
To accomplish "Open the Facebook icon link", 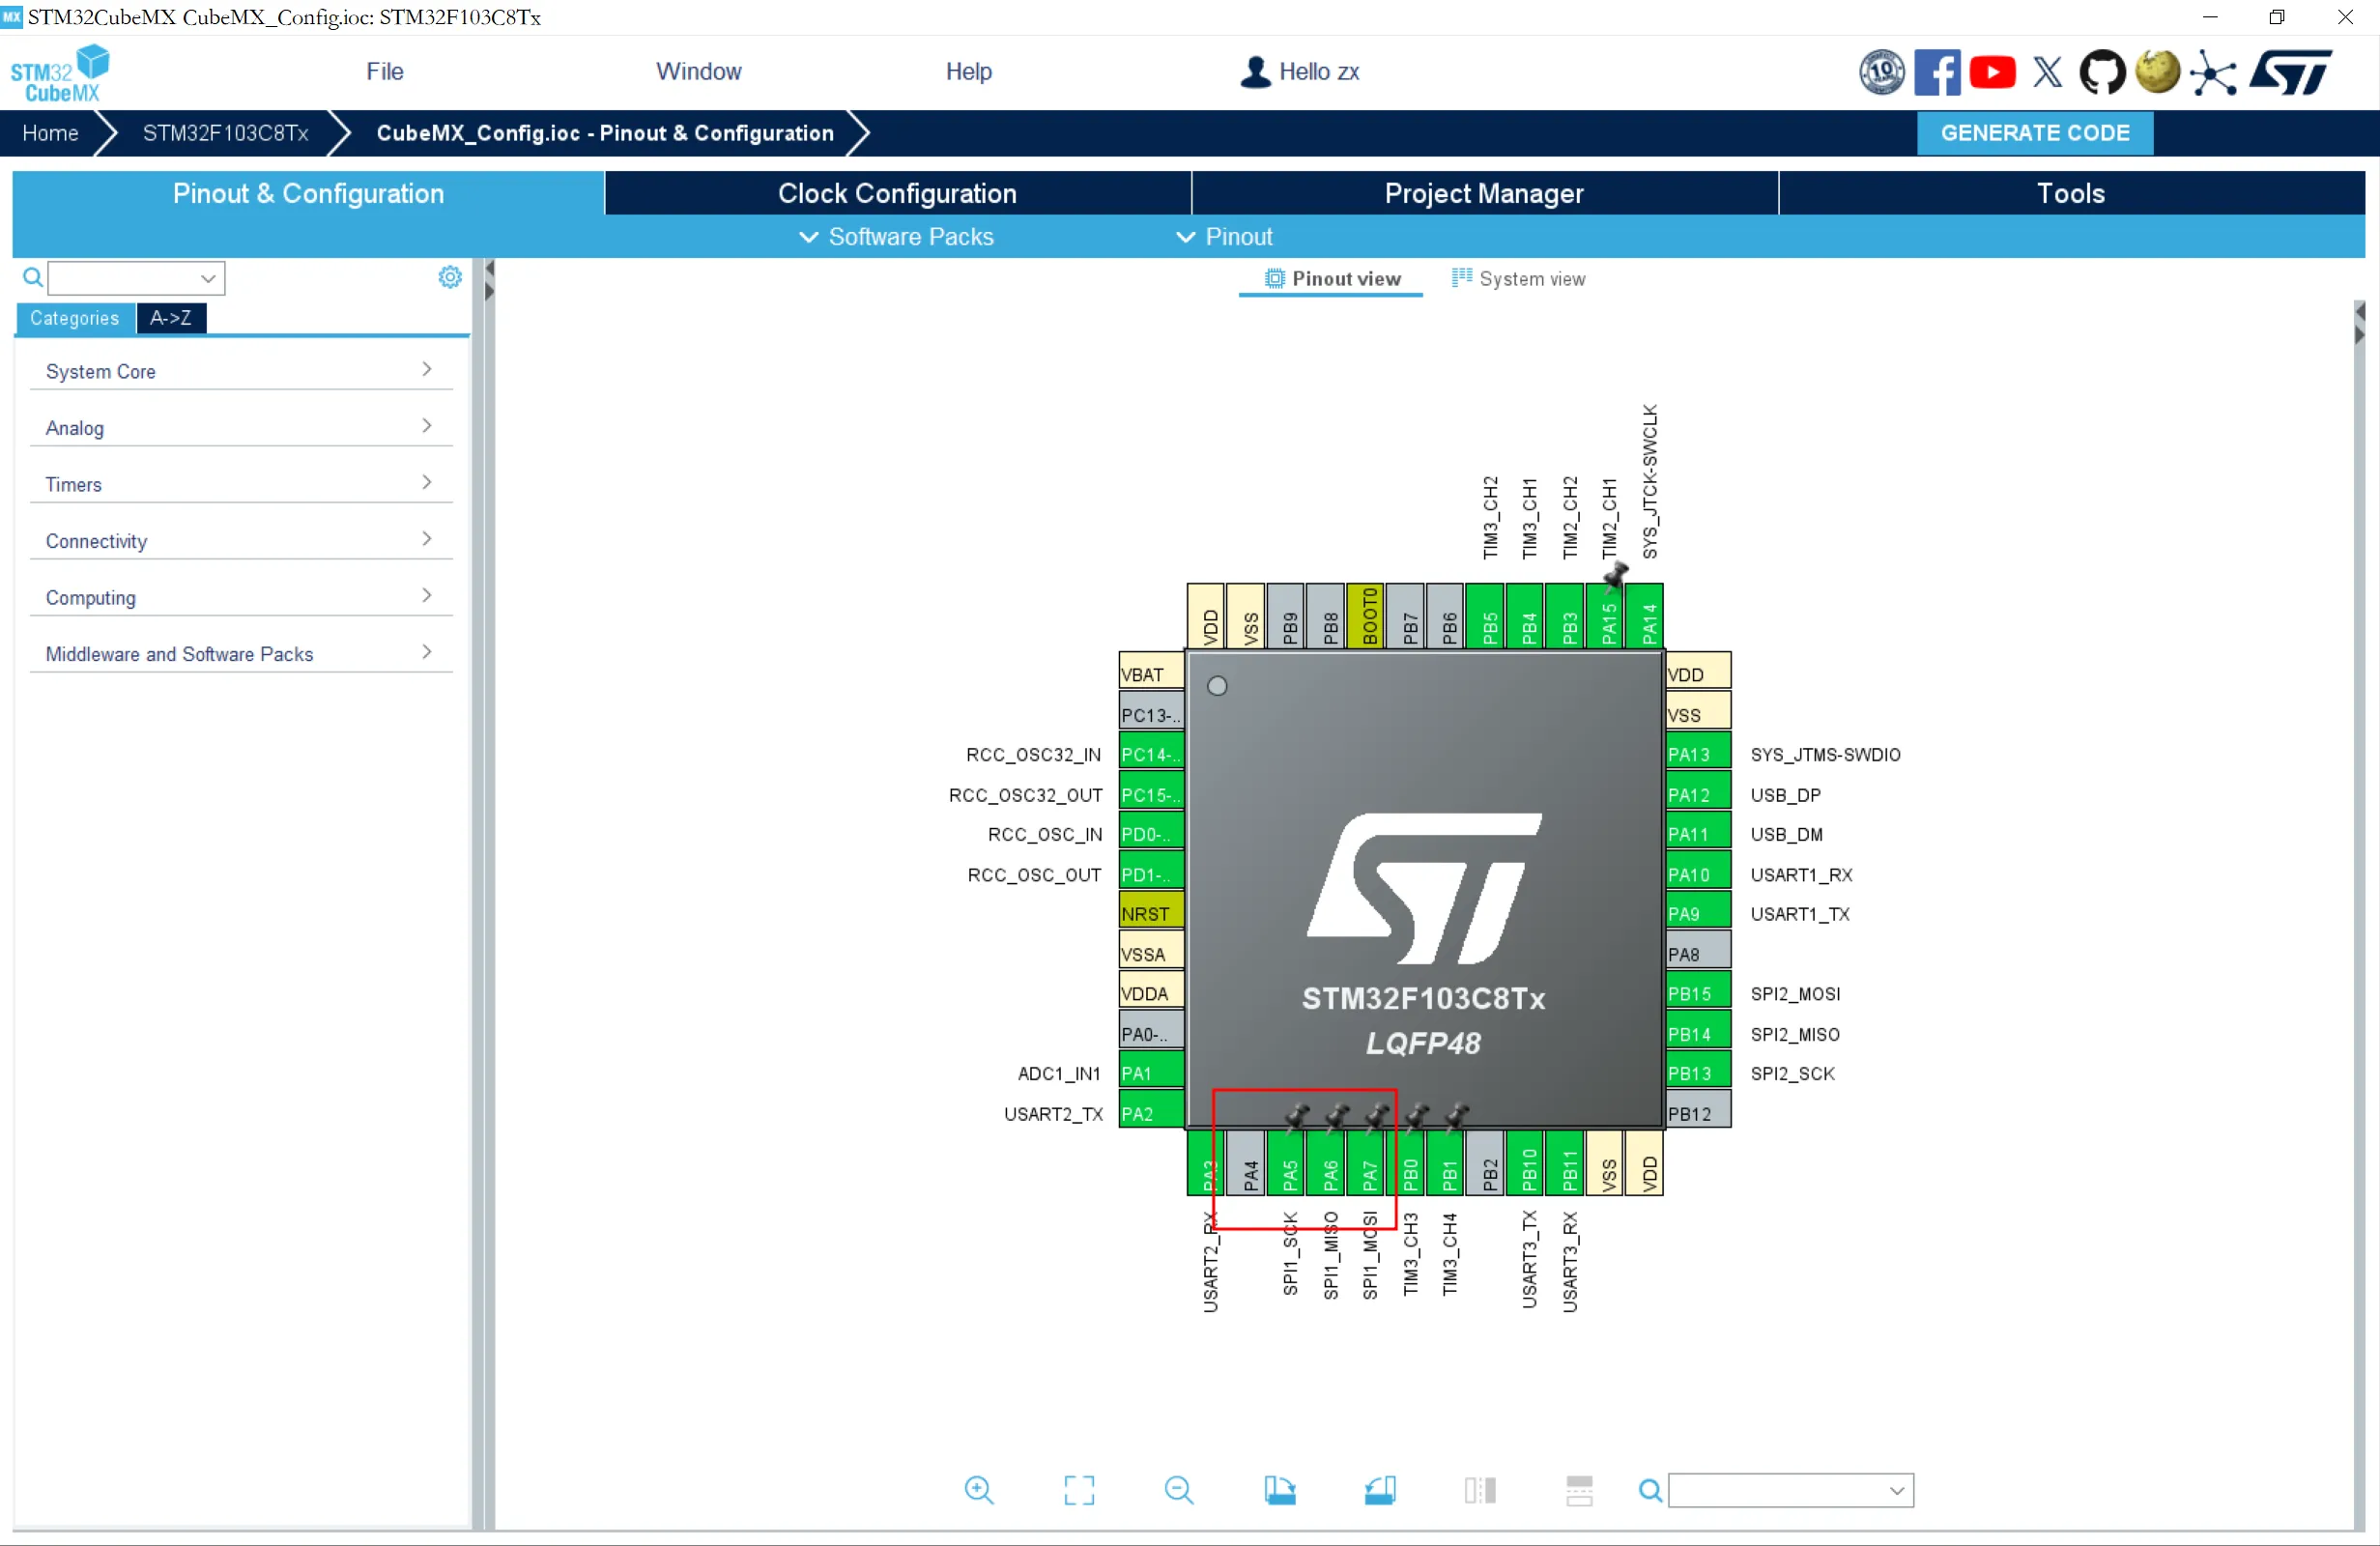I will coord(1937,72).
